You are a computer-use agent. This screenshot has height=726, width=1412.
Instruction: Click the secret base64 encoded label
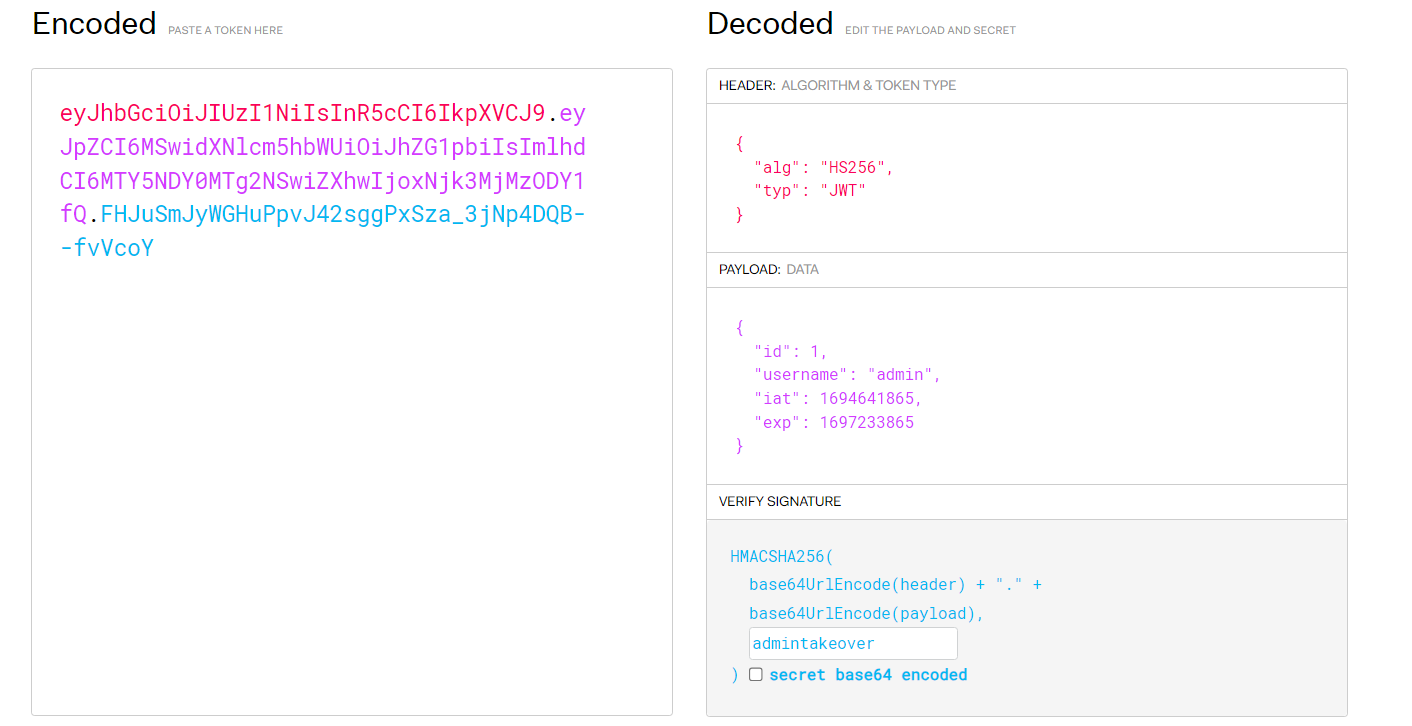point(868,675)
